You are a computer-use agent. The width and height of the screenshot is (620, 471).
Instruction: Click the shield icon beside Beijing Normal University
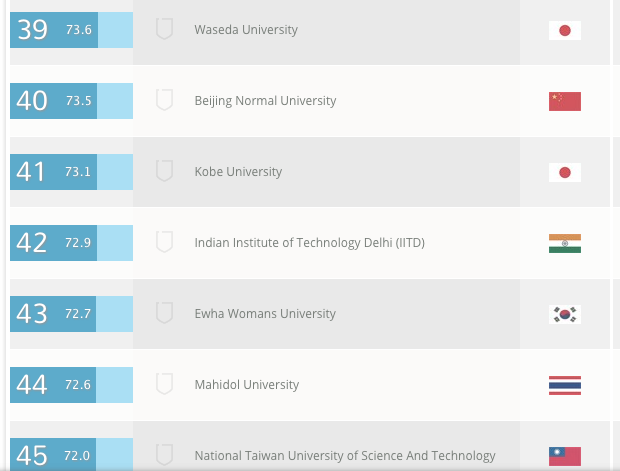coord(165,101)
